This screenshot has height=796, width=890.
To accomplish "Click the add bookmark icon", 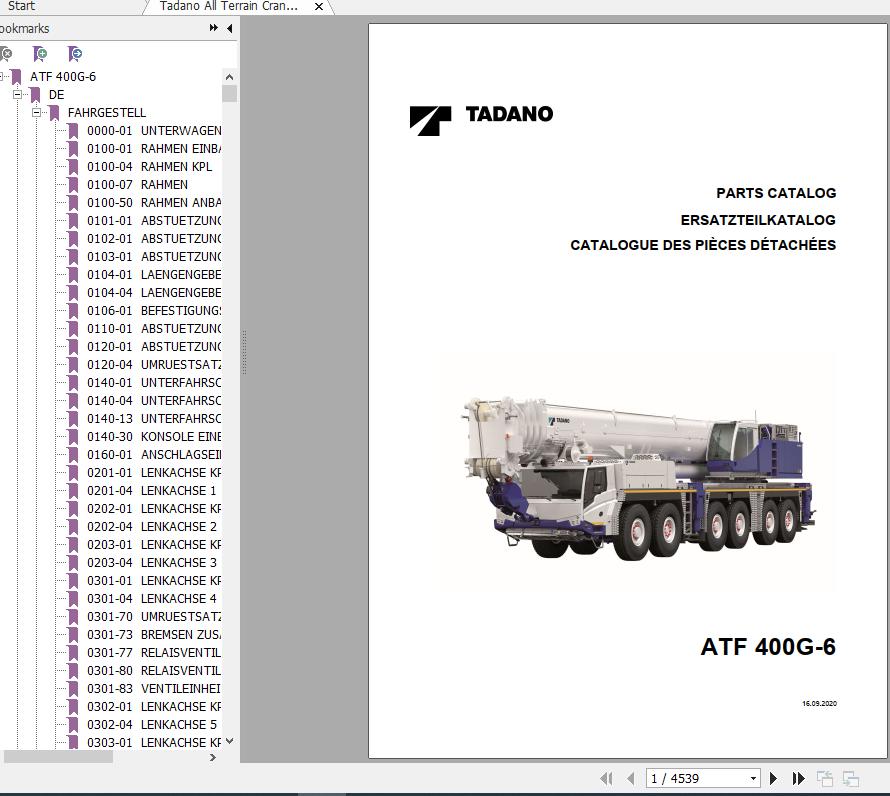I will (40, 53).
